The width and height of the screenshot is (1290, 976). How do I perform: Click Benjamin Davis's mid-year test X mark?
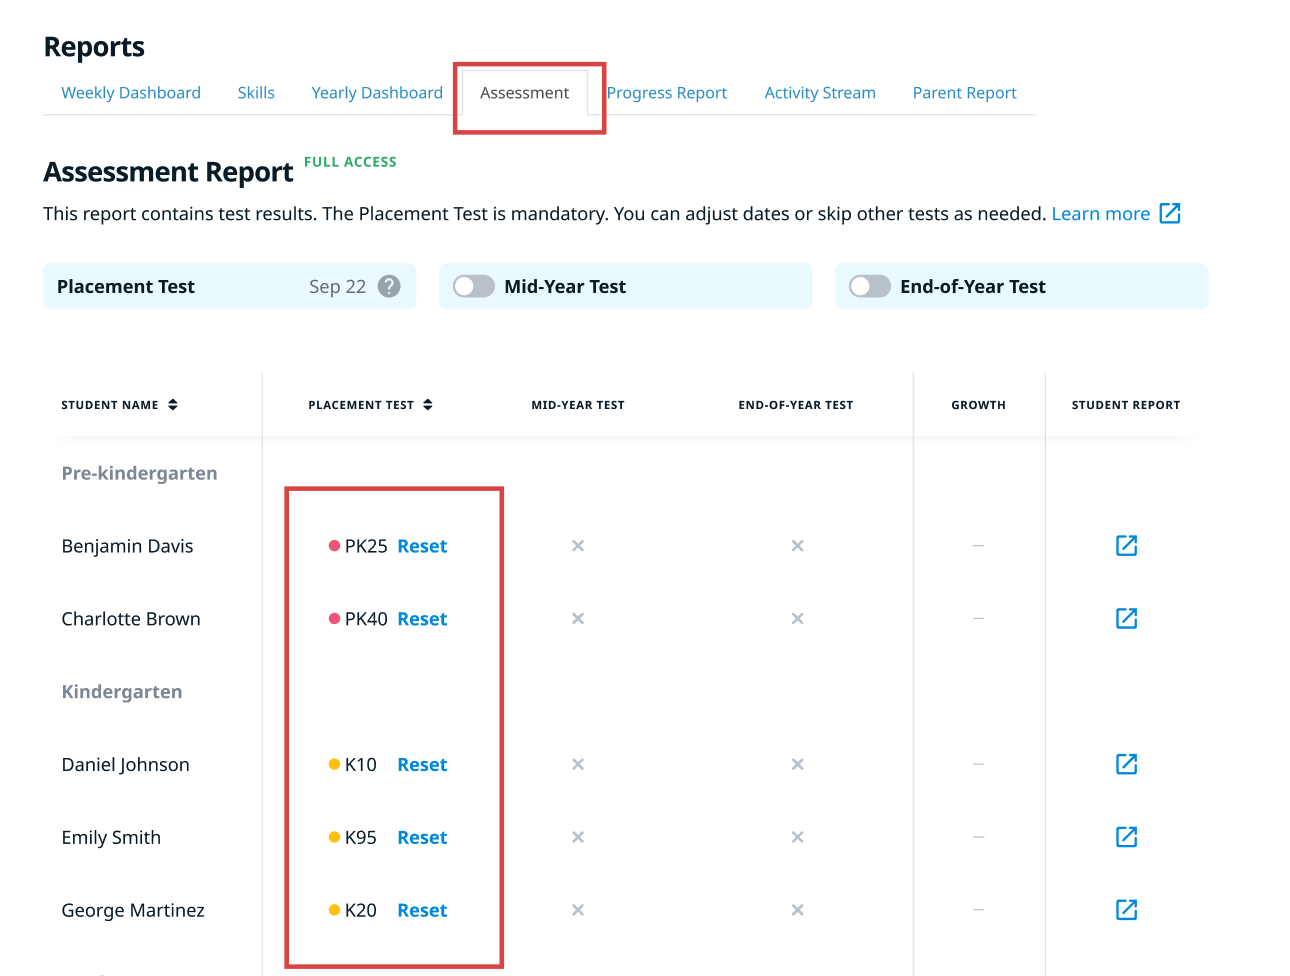tap(578, 546)
